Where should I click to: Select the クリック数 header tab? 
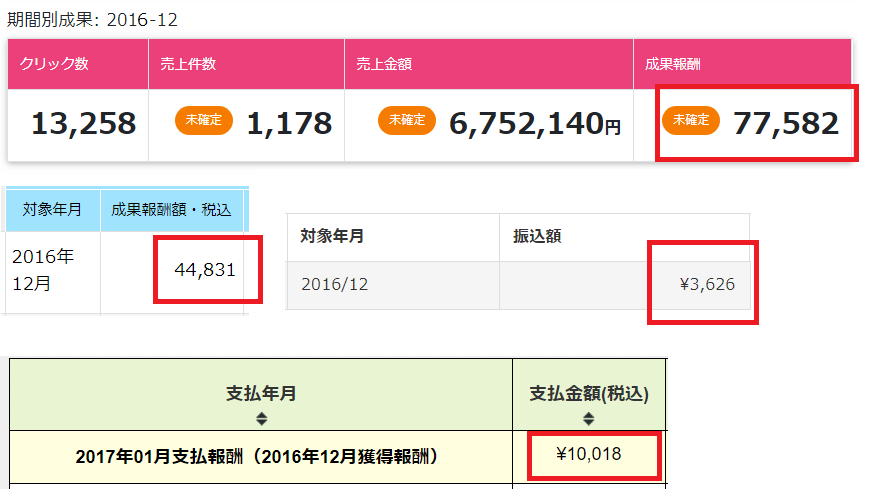coord(78,64)
